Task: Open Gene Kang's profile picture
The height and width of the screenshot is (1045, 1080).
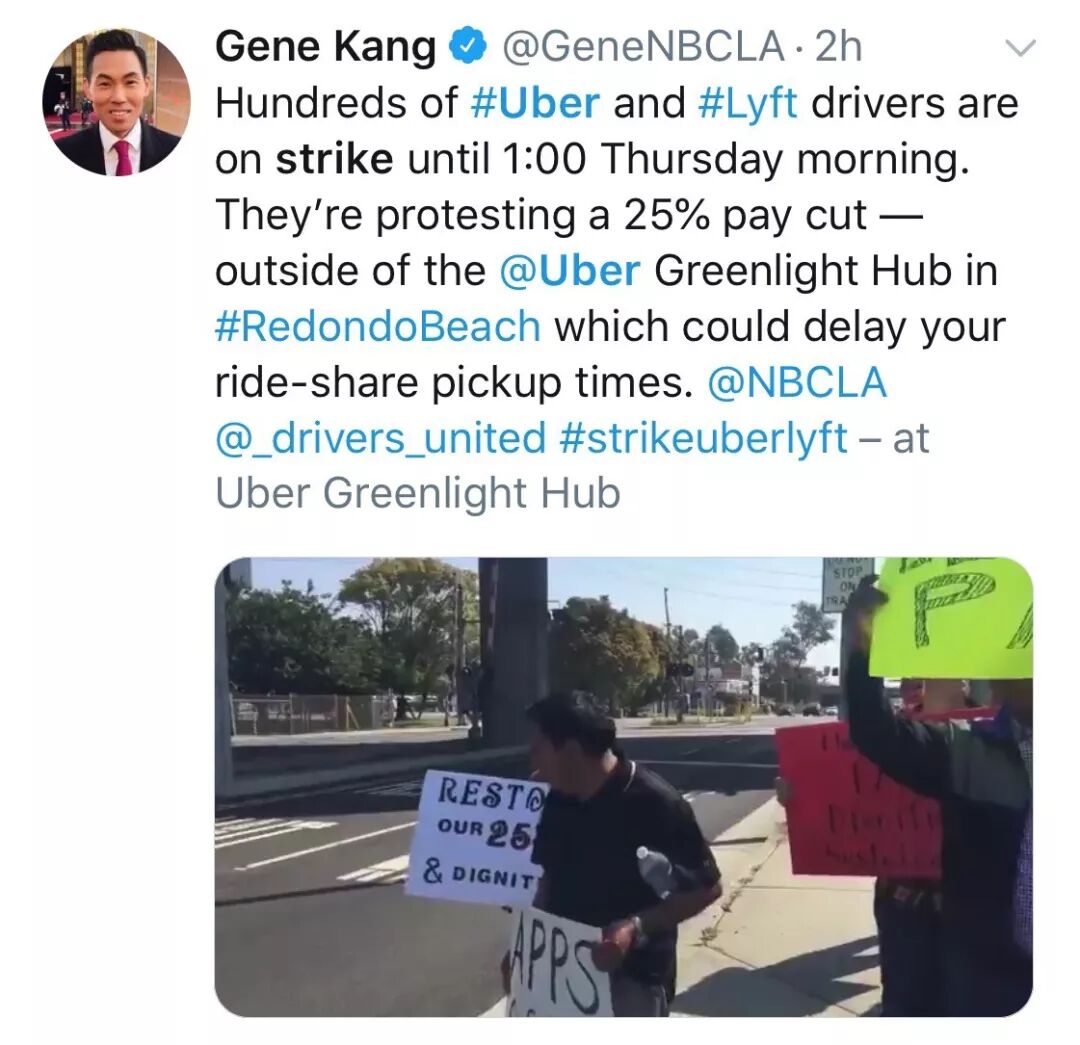Action: [116, 101]
